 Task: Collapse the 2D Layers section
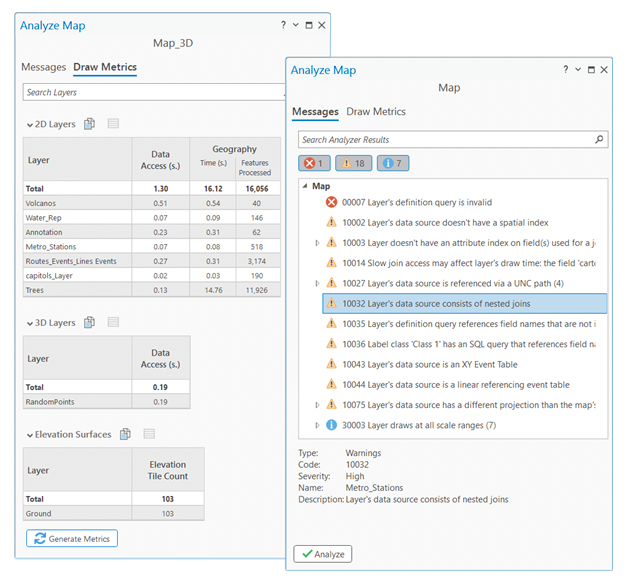click(x=30, y=125)
